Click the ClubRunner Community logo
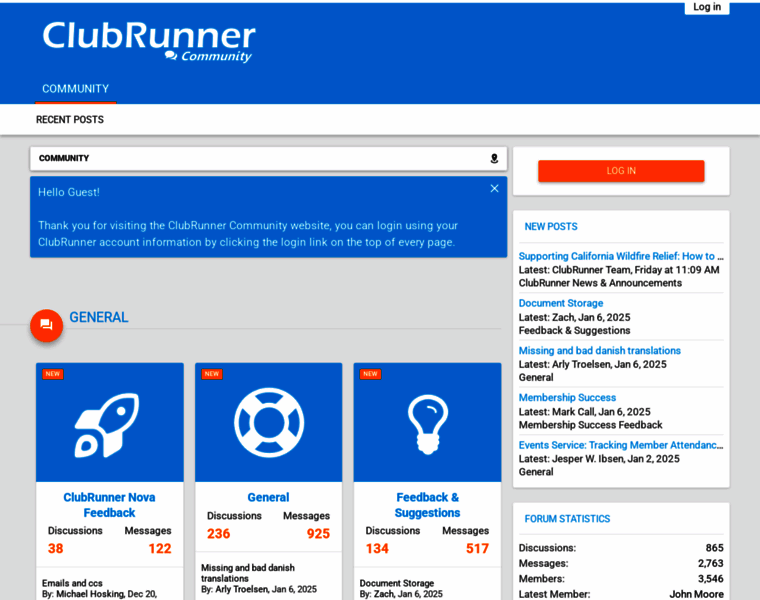 coord(149,42)
